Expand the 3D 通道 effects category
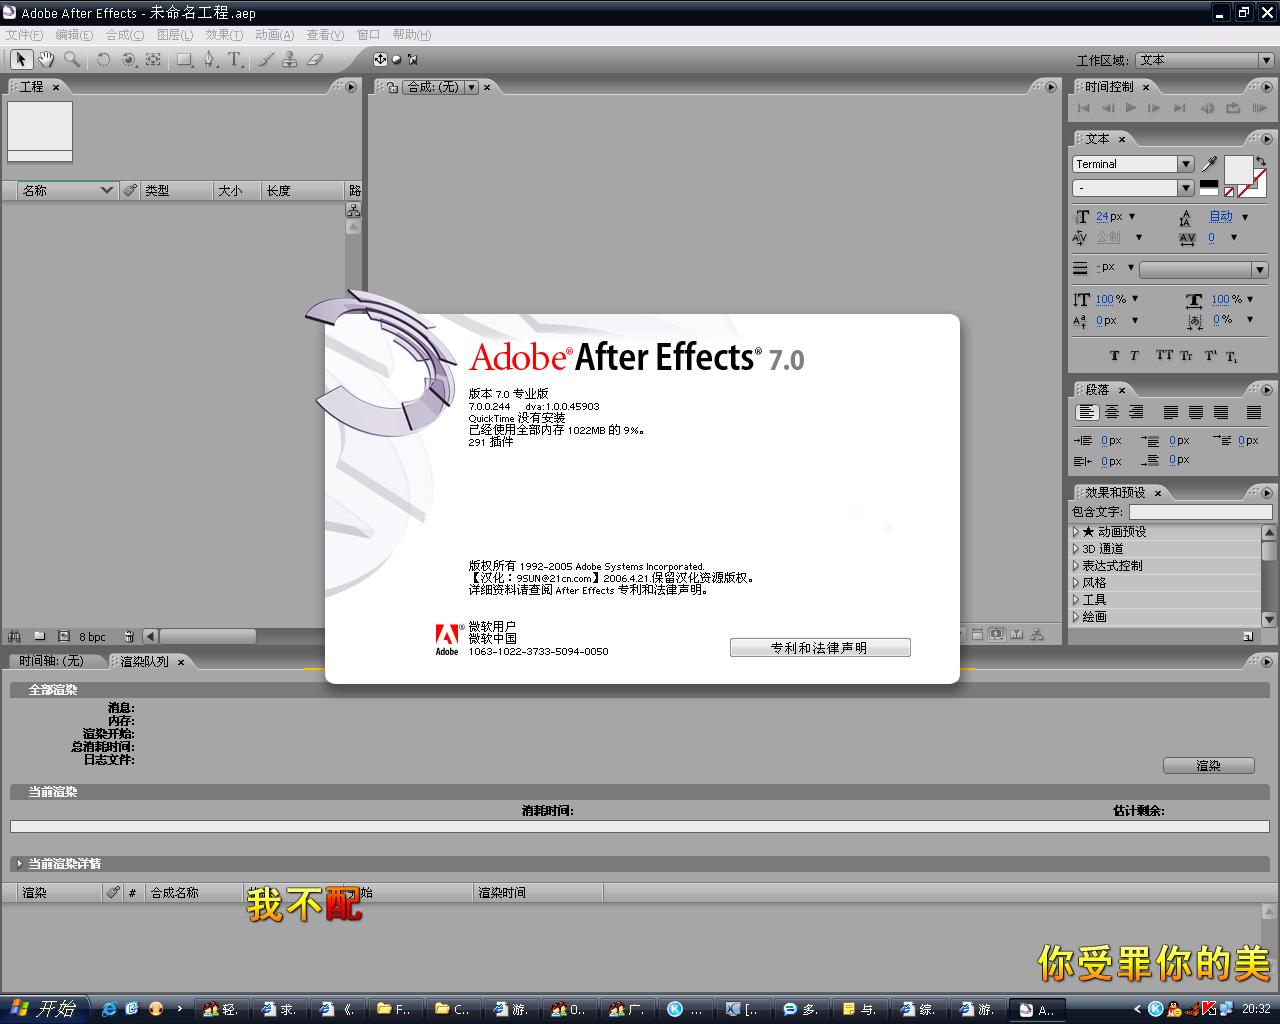1280x1024 pixels. click(x=1076, y=549)
